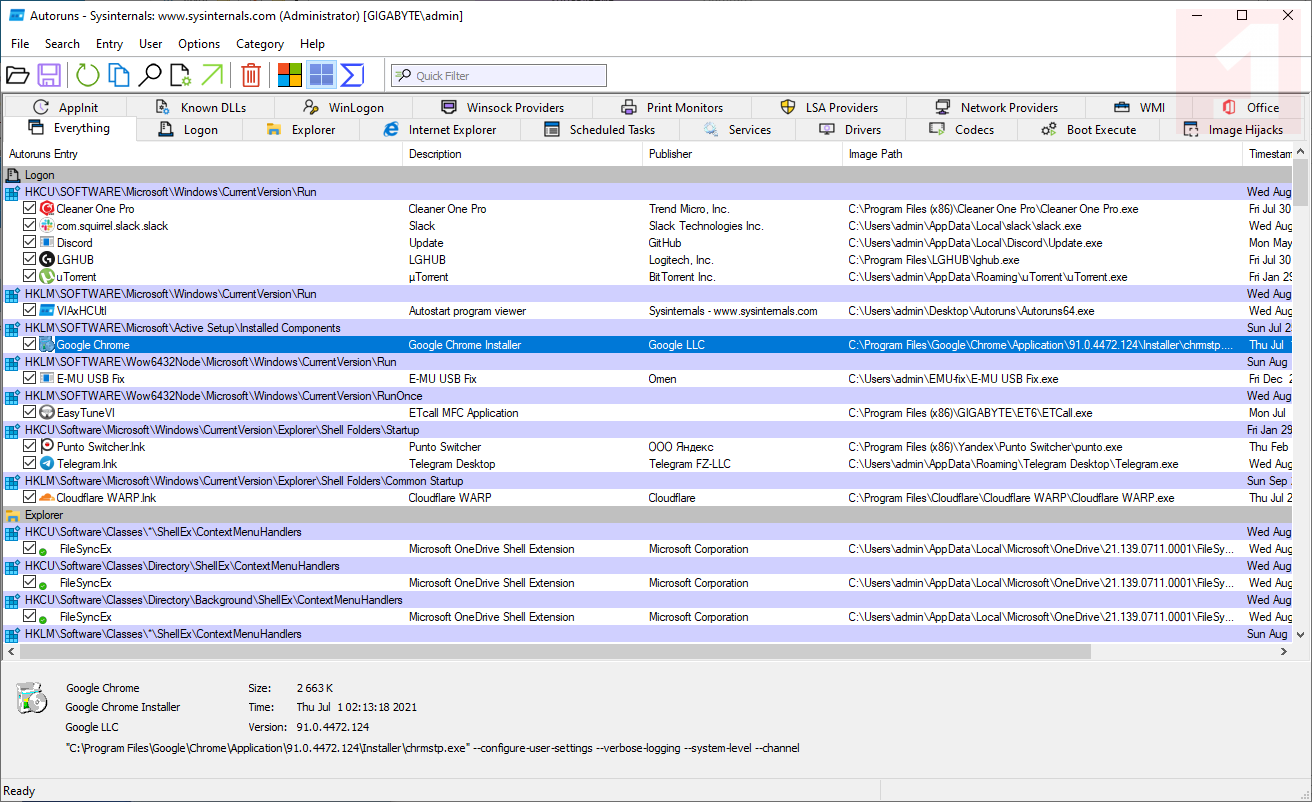Open the Services tab
Viewport: 1312px width, 802px height.
[748, 130]
